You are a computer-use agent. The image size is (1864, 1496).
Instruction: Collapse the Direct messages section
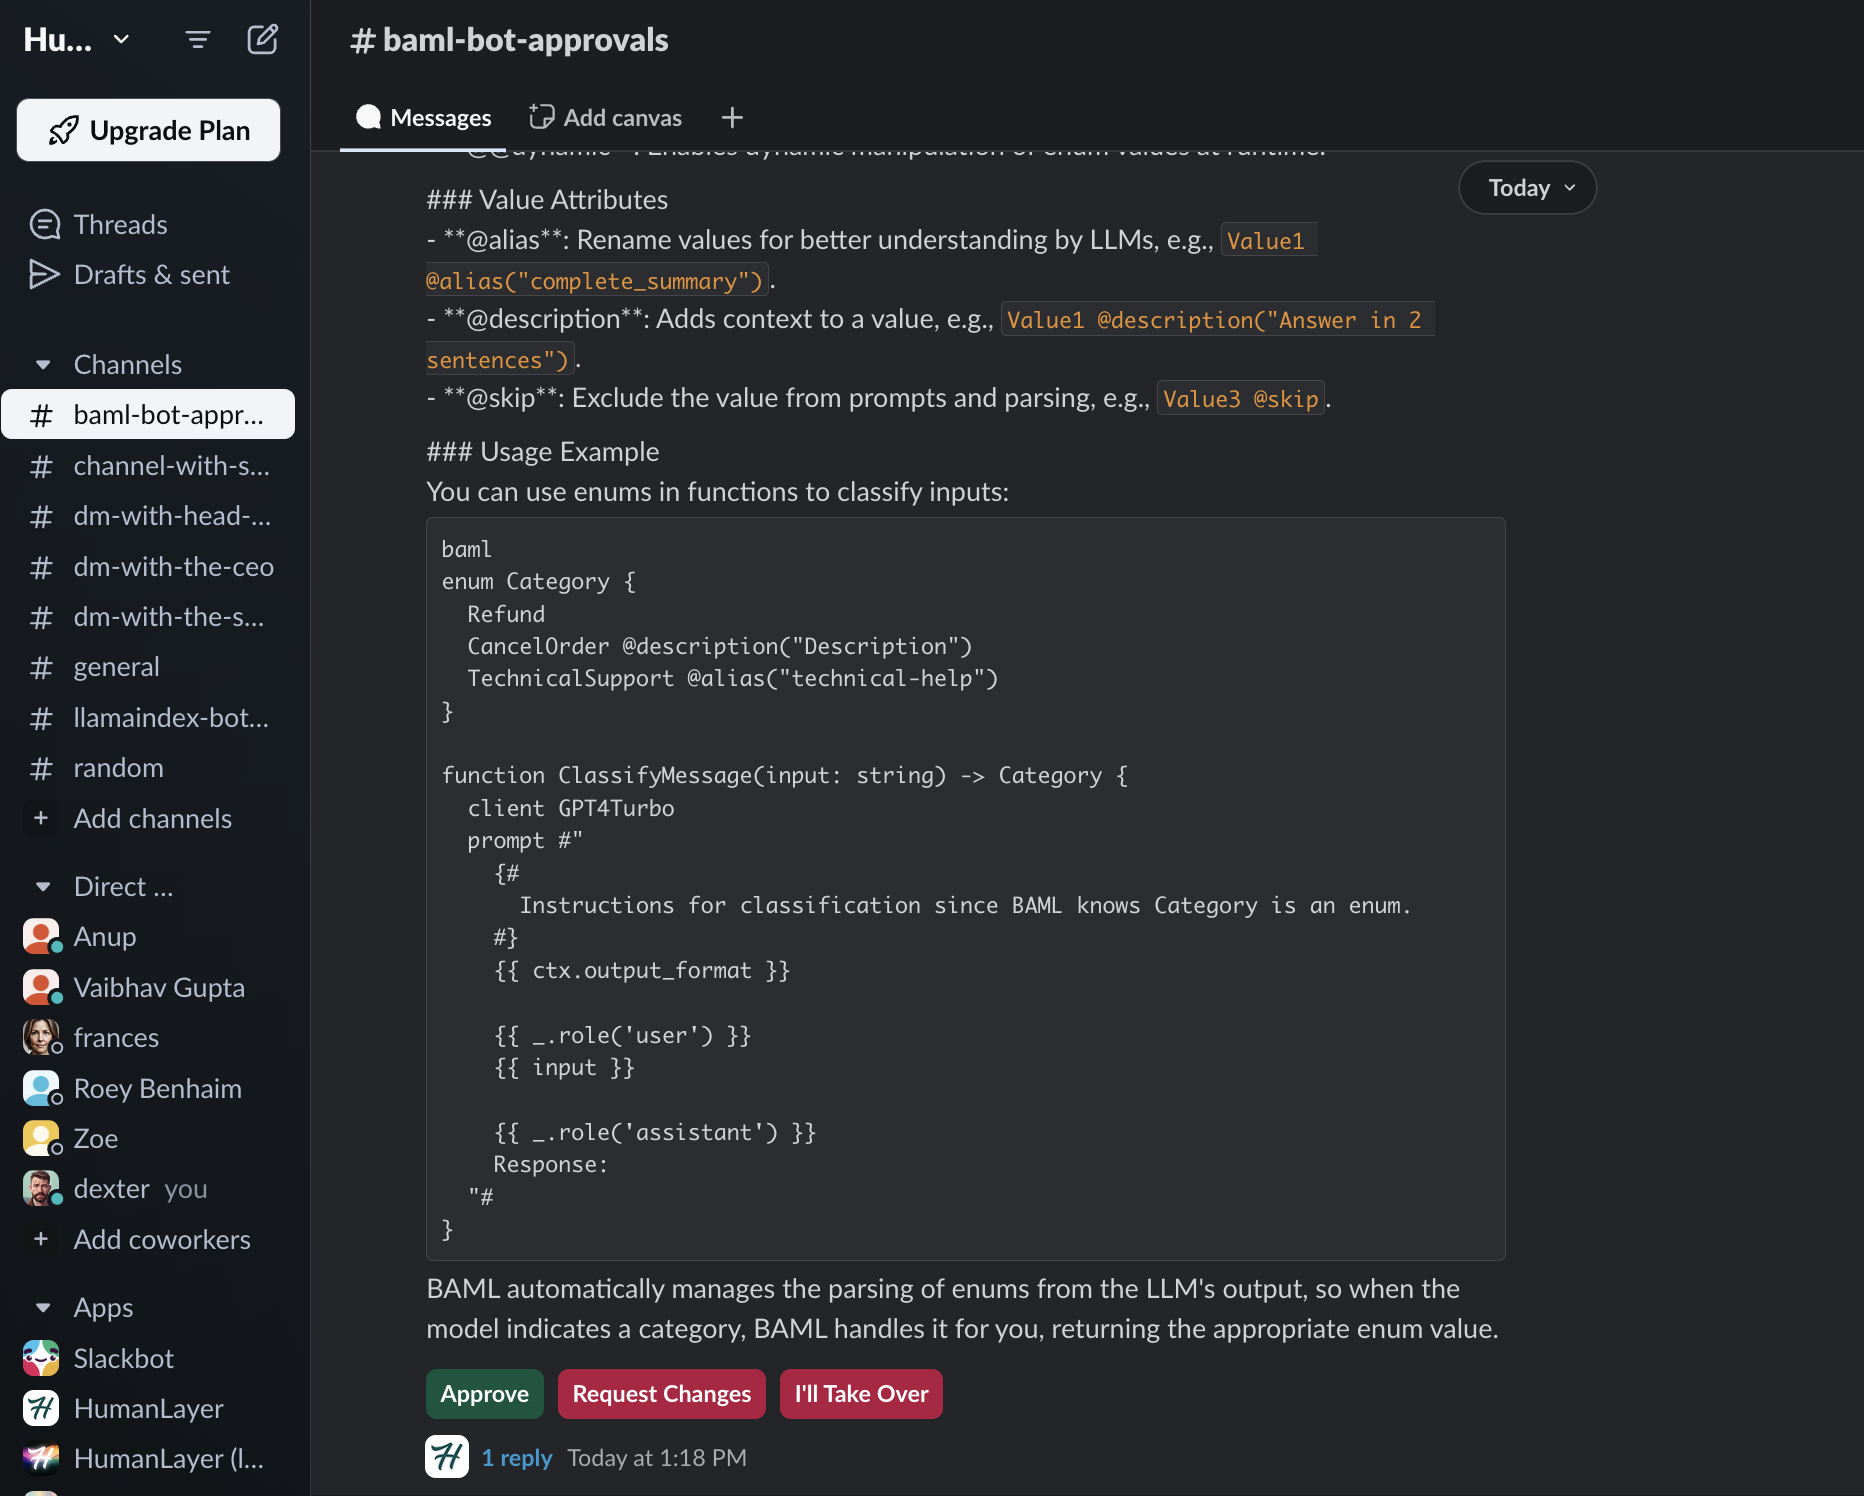click(43, 887)
